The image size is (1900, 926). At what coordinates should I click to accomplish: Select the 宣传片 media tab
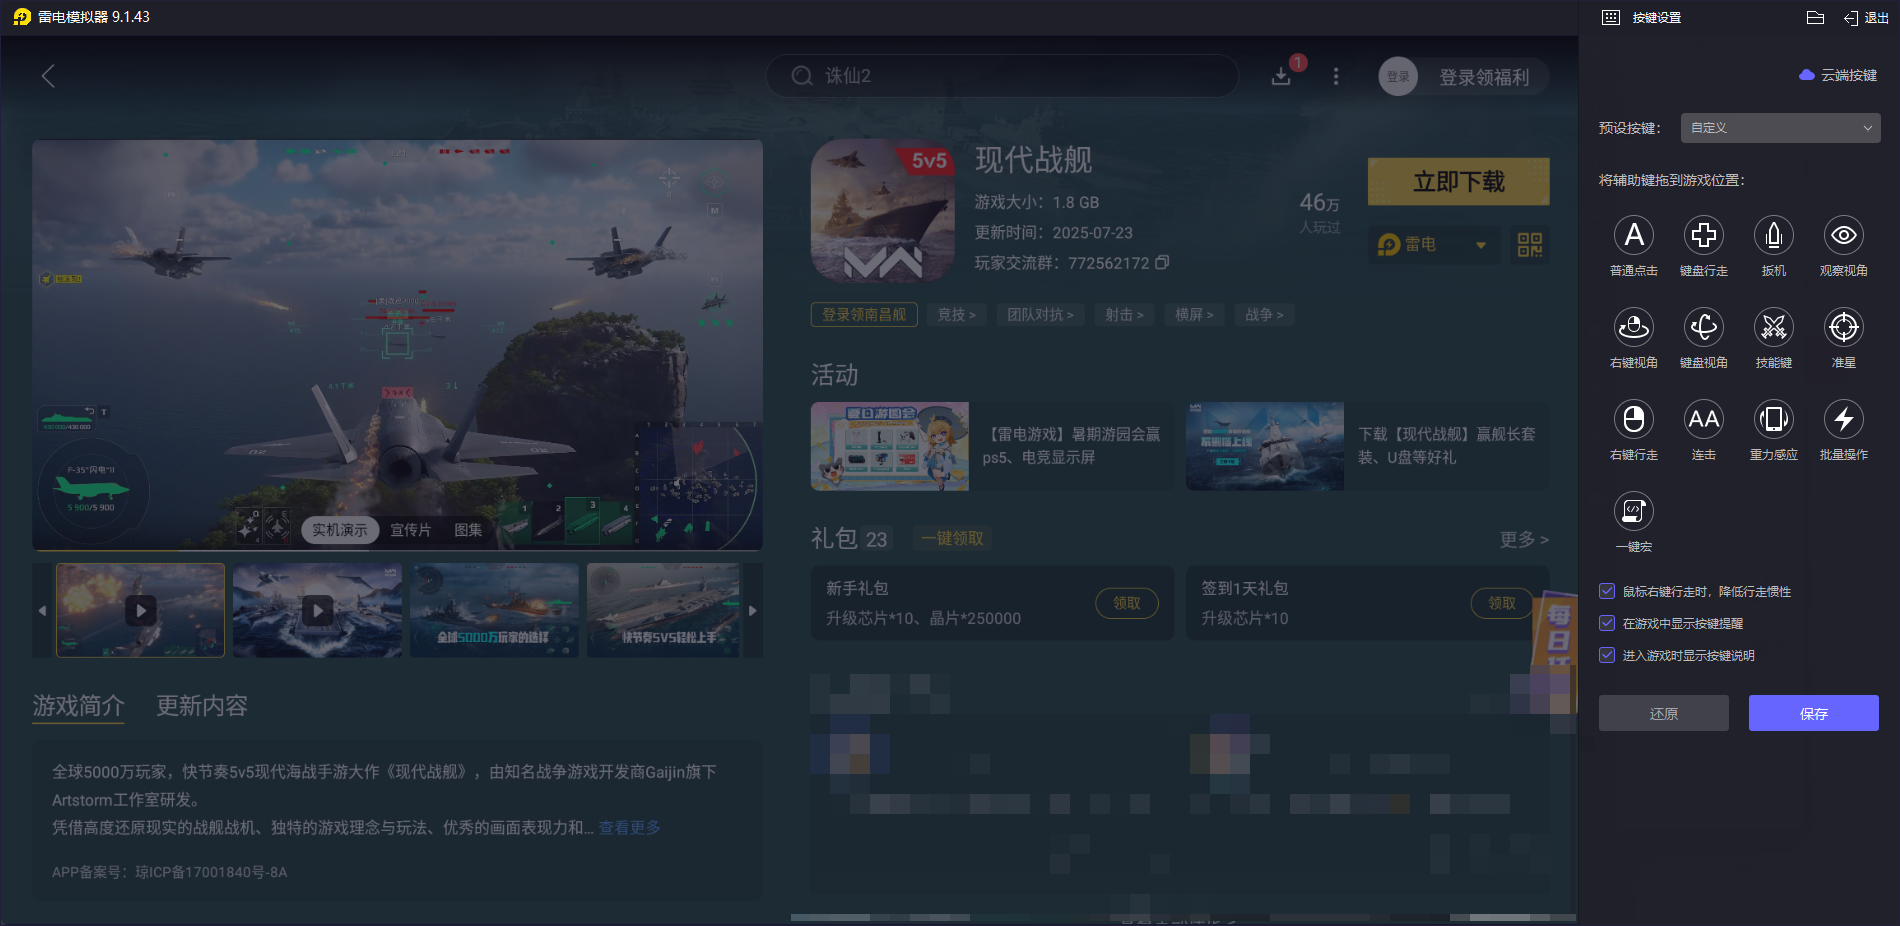click(411, 530)
